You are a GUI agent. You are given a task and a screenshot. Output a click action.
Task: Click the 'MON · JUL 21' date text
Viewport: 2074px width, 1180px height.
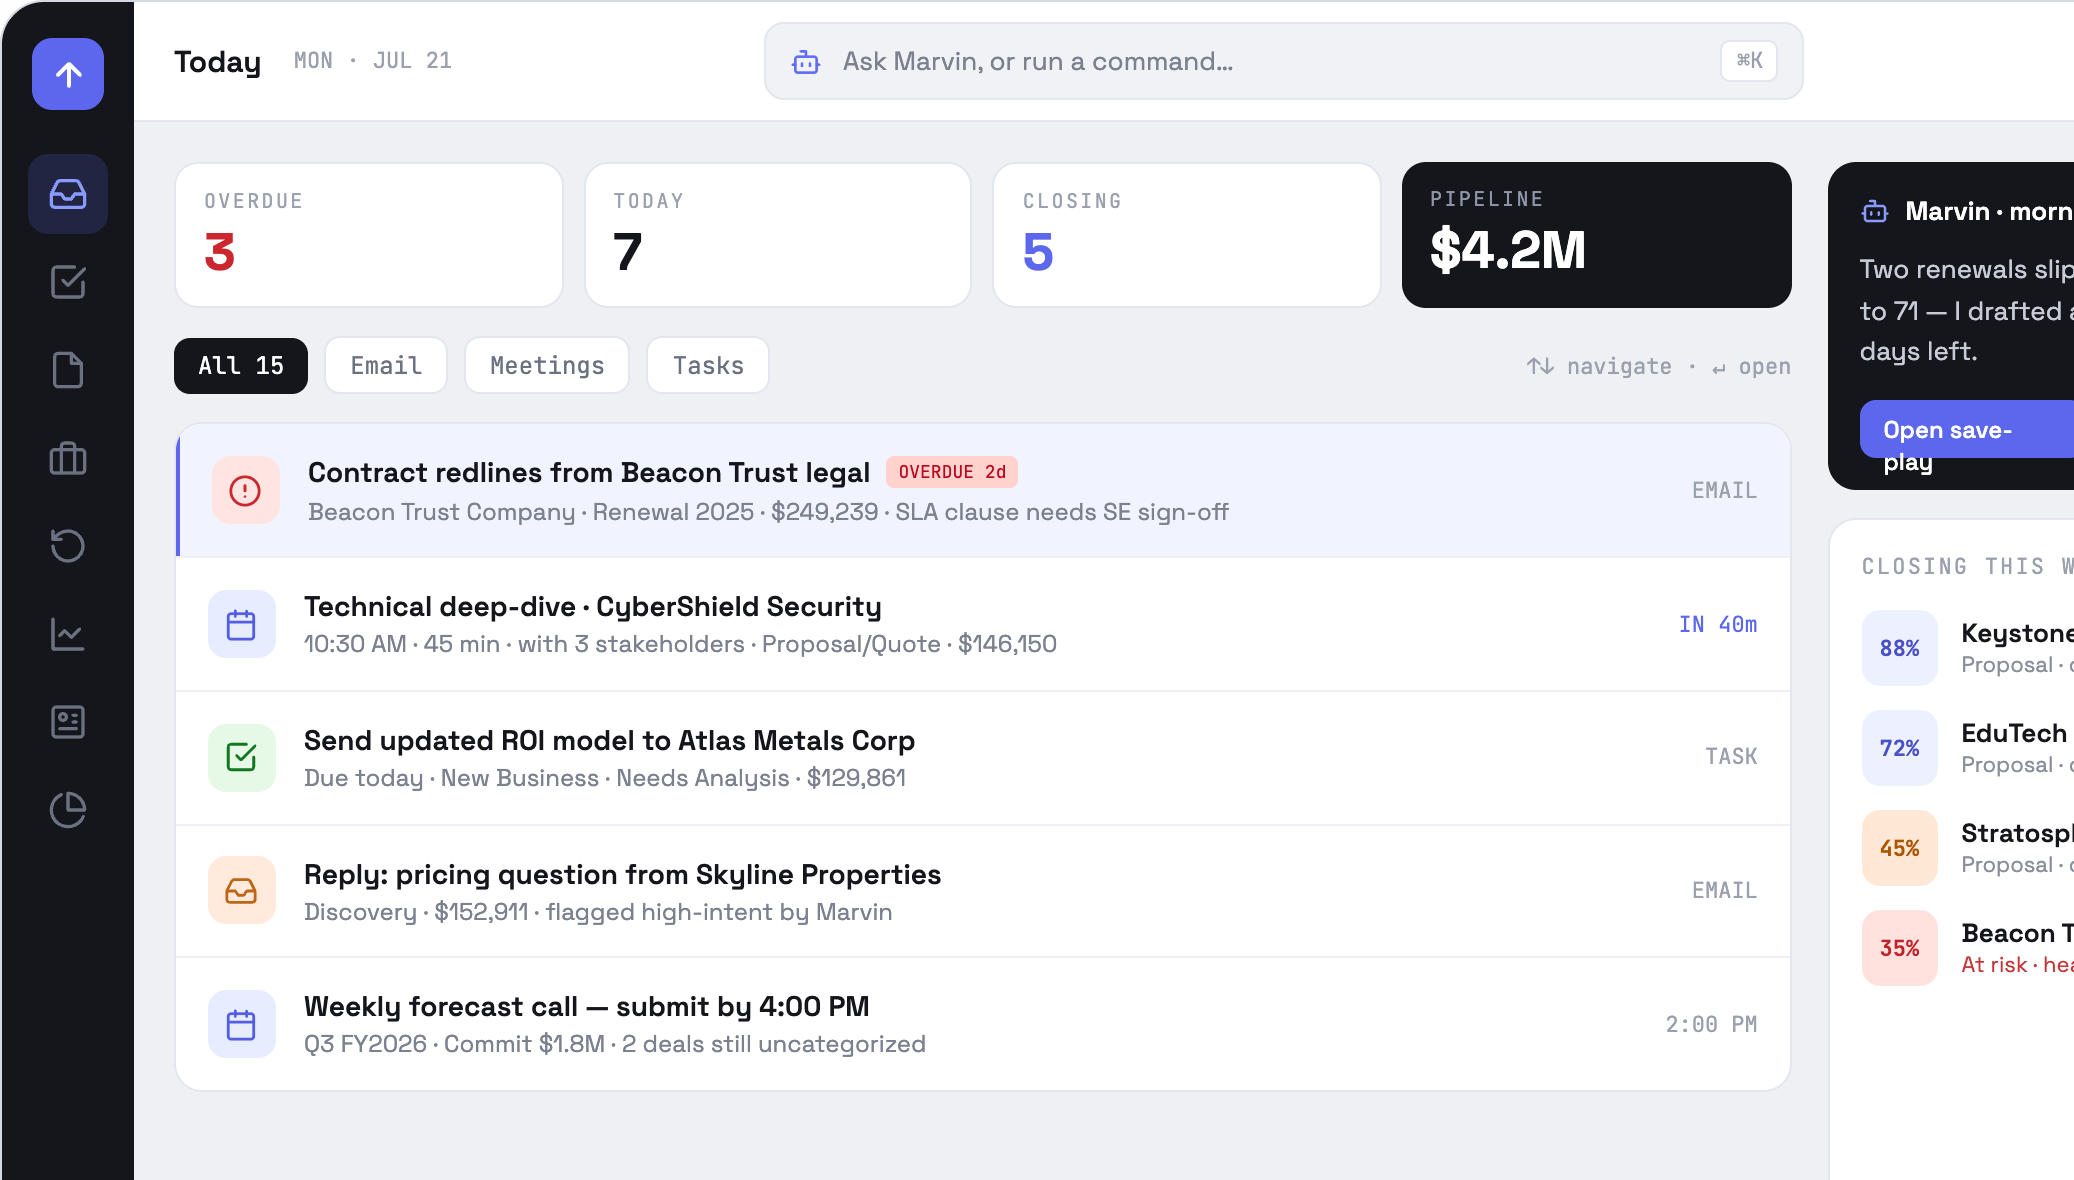(x=373, y=61)
